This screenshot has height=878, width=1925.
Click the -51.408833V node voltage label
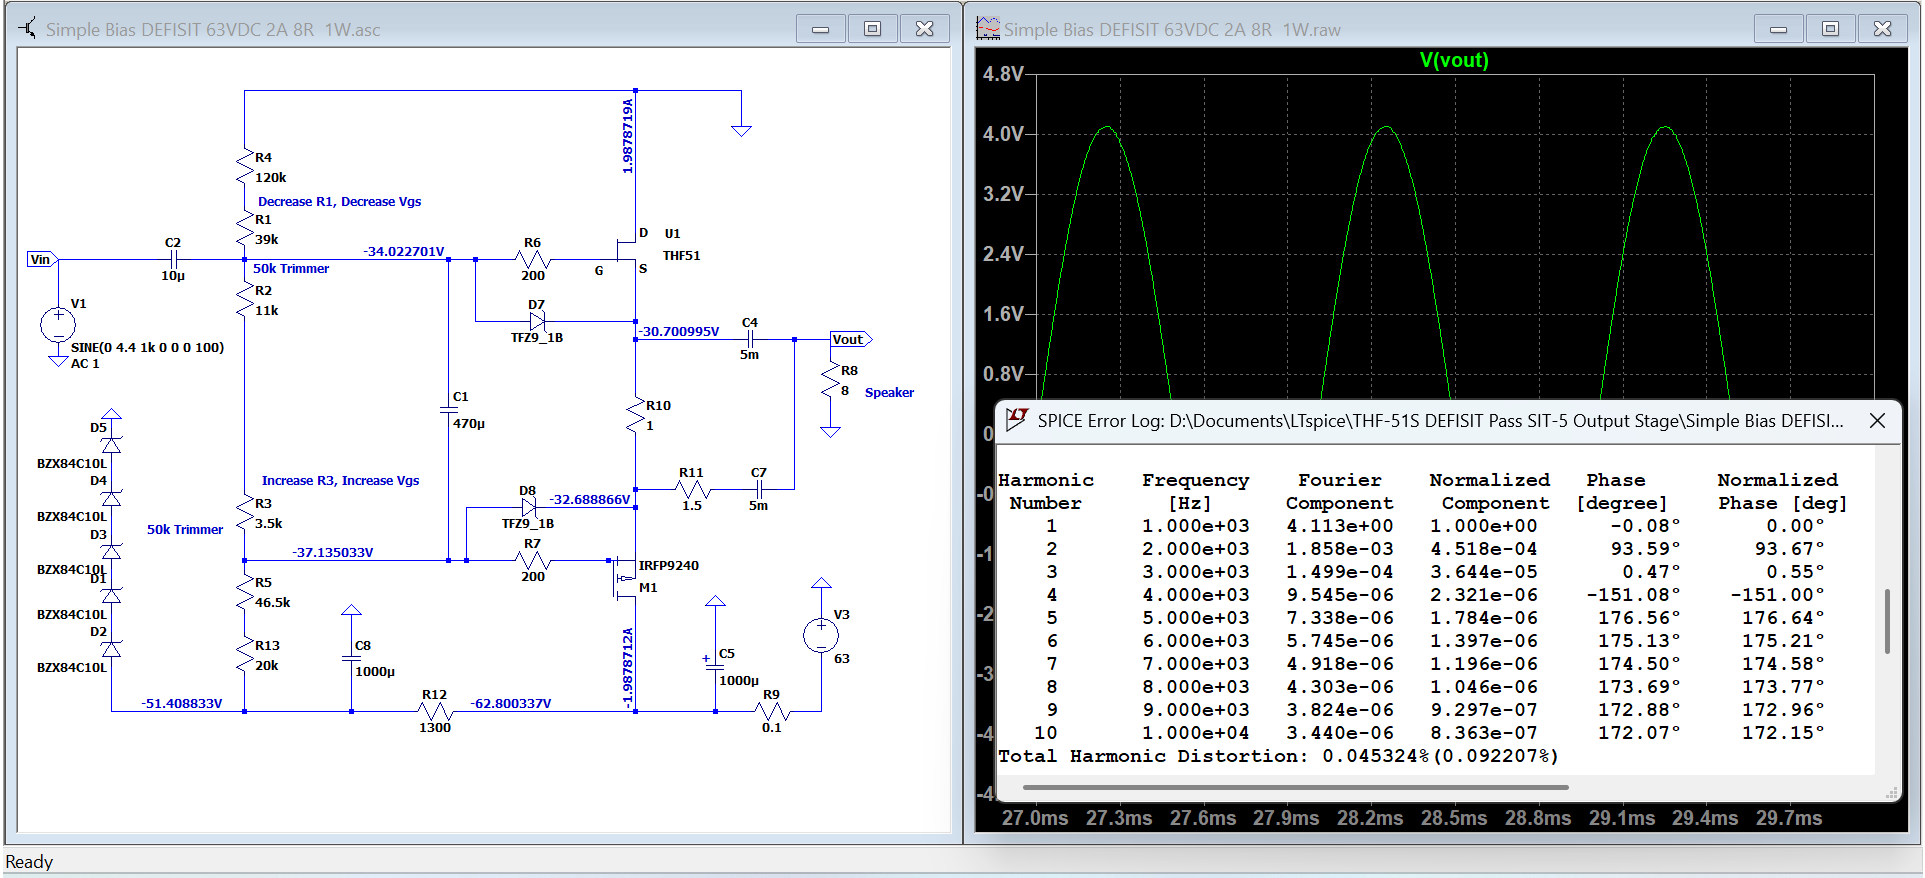(182, 703)
